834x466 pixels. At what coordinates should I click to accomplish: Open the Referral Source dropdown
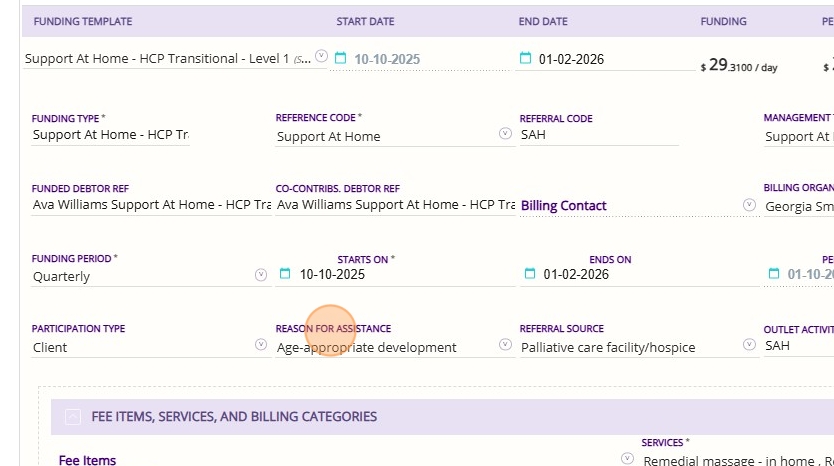[749, 345]
